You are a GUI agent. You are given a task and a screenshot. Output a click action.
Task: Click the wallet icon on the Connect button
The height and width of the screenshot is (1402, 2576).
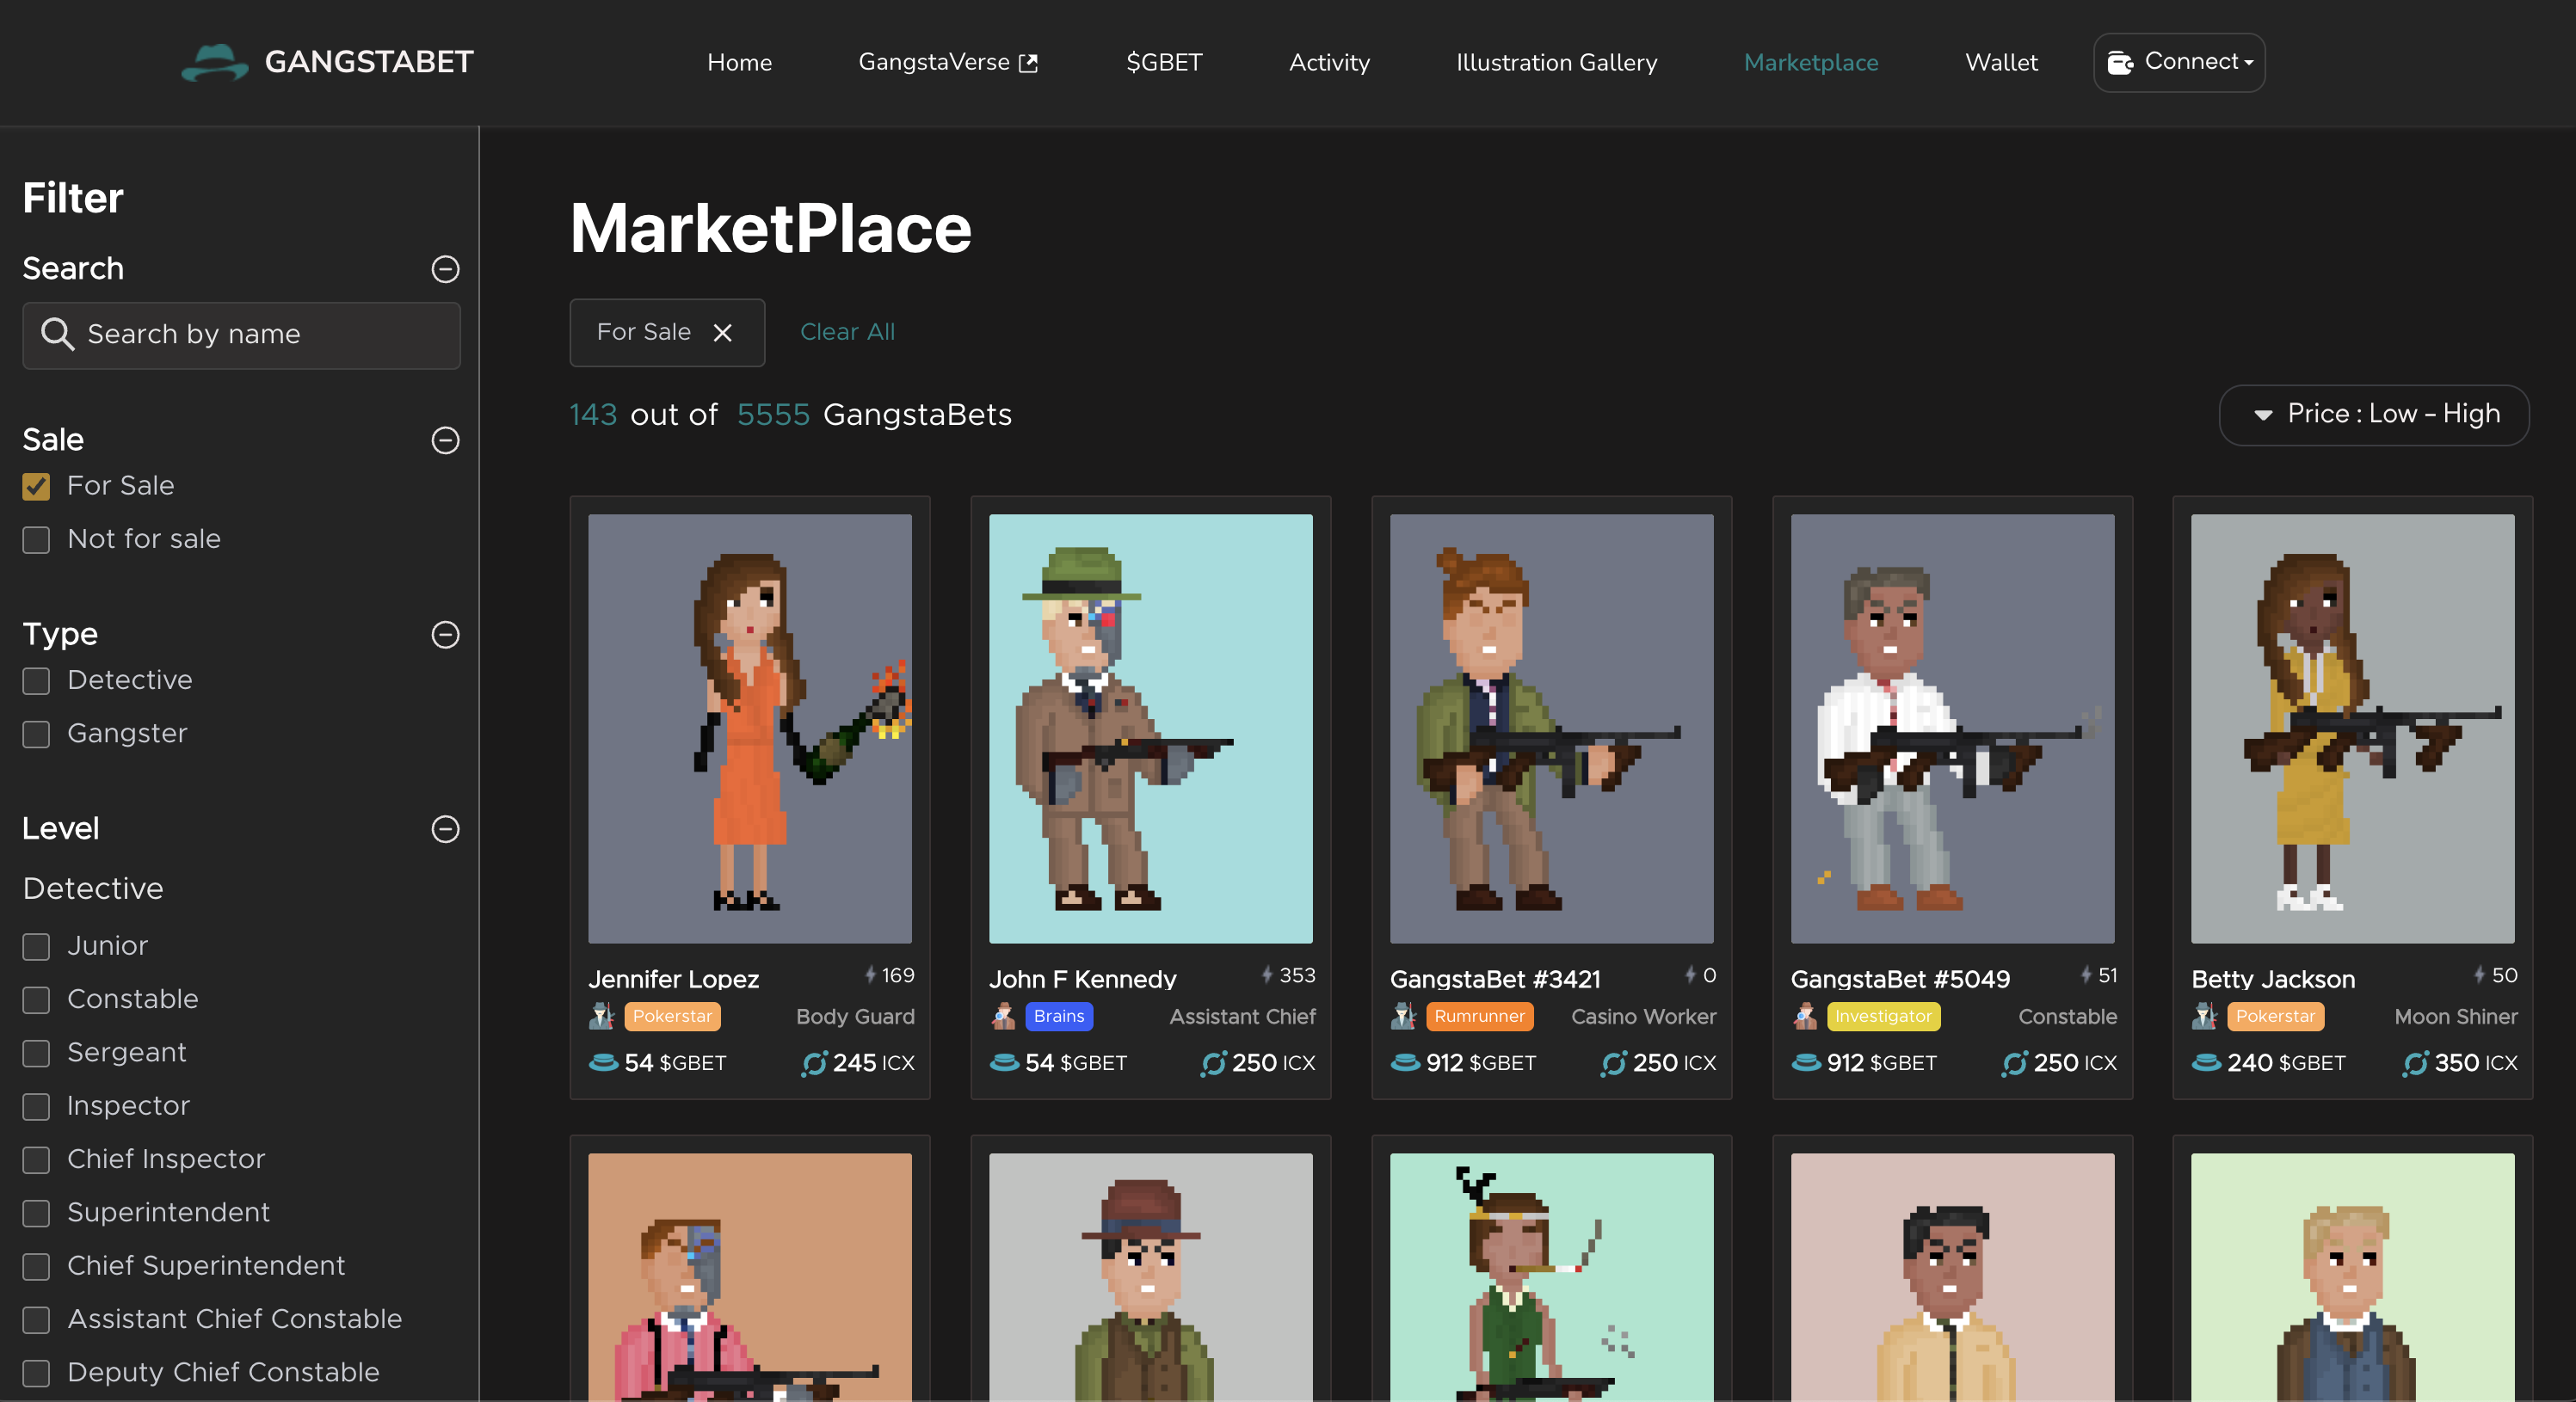click(2122, 62)
